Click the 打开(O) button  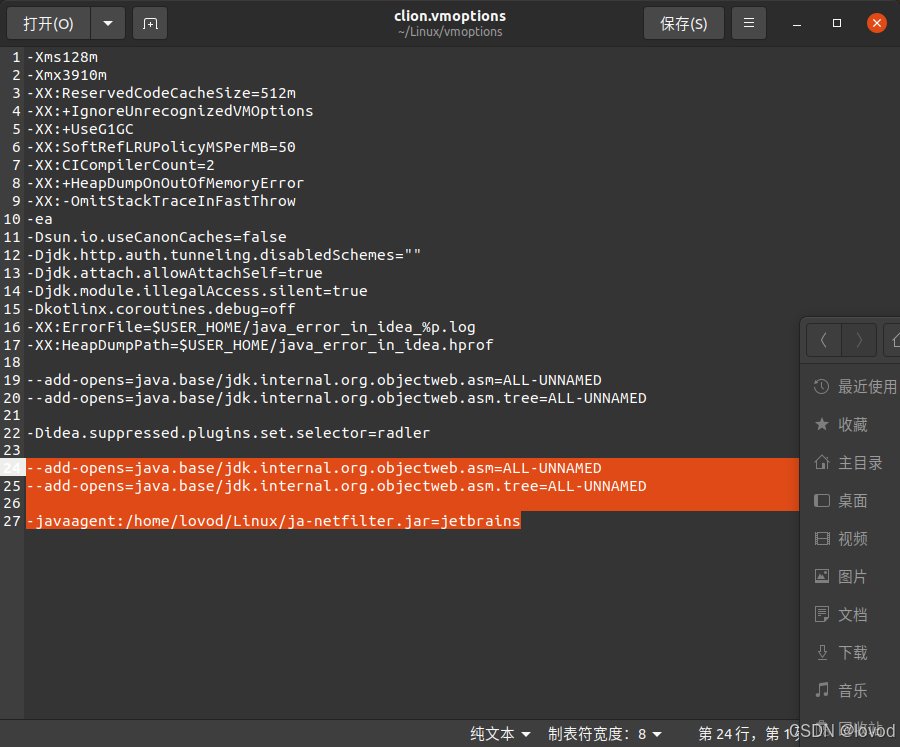click(x=48, y=22)
